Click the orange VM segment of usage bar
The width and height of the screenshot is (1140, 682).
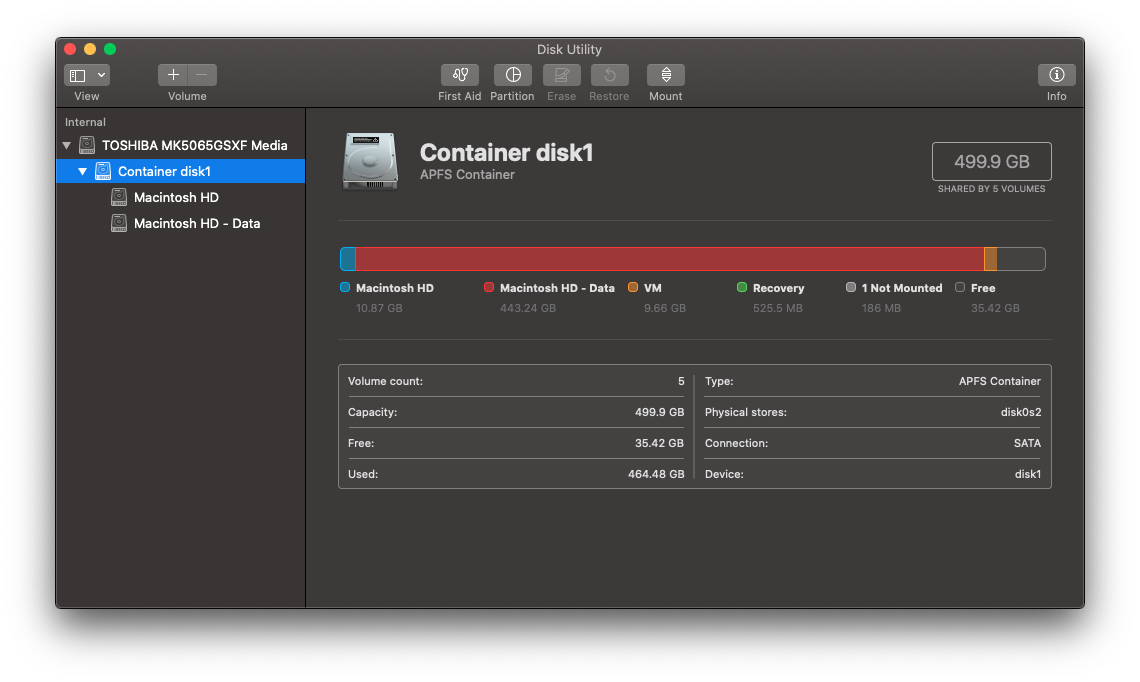[990, 259]
